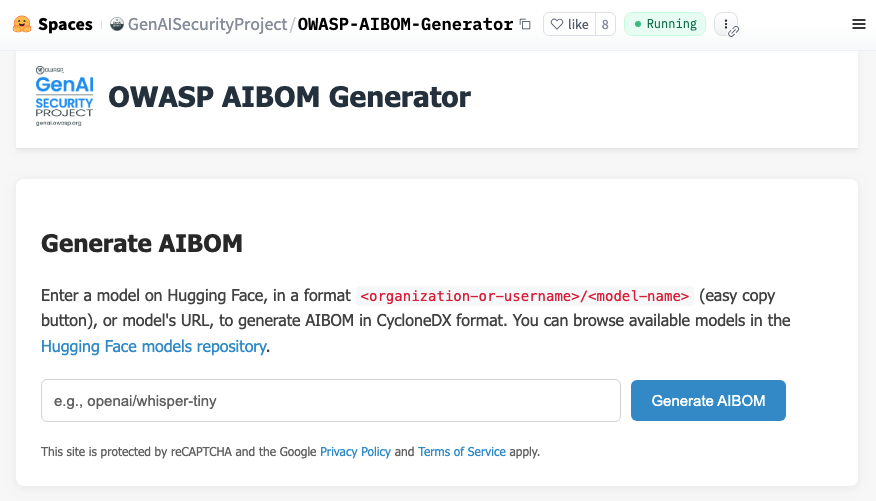Image resolution: width=876 pixels, height=501 pixels.
Task: Click the like count showing 8
Action: coord(605,24)
